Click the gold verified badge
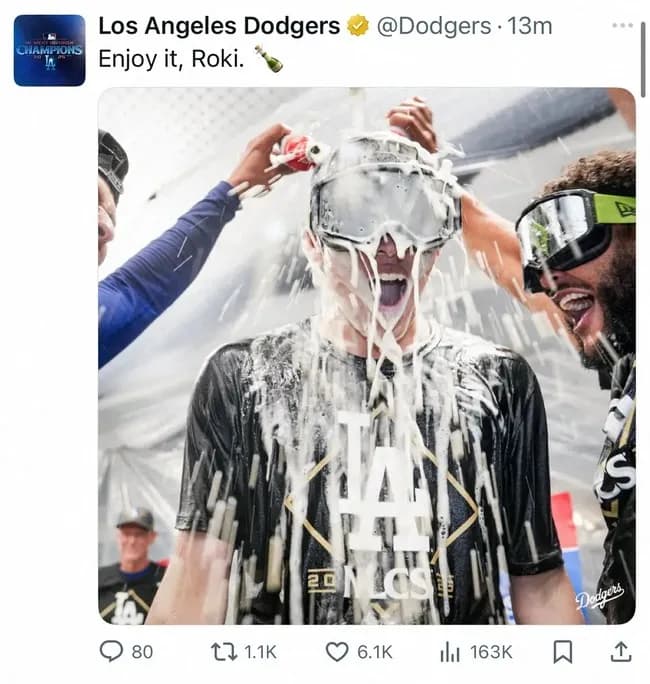Screen dimensions: 650x684 pyautogui.click(x=358, y=27)
